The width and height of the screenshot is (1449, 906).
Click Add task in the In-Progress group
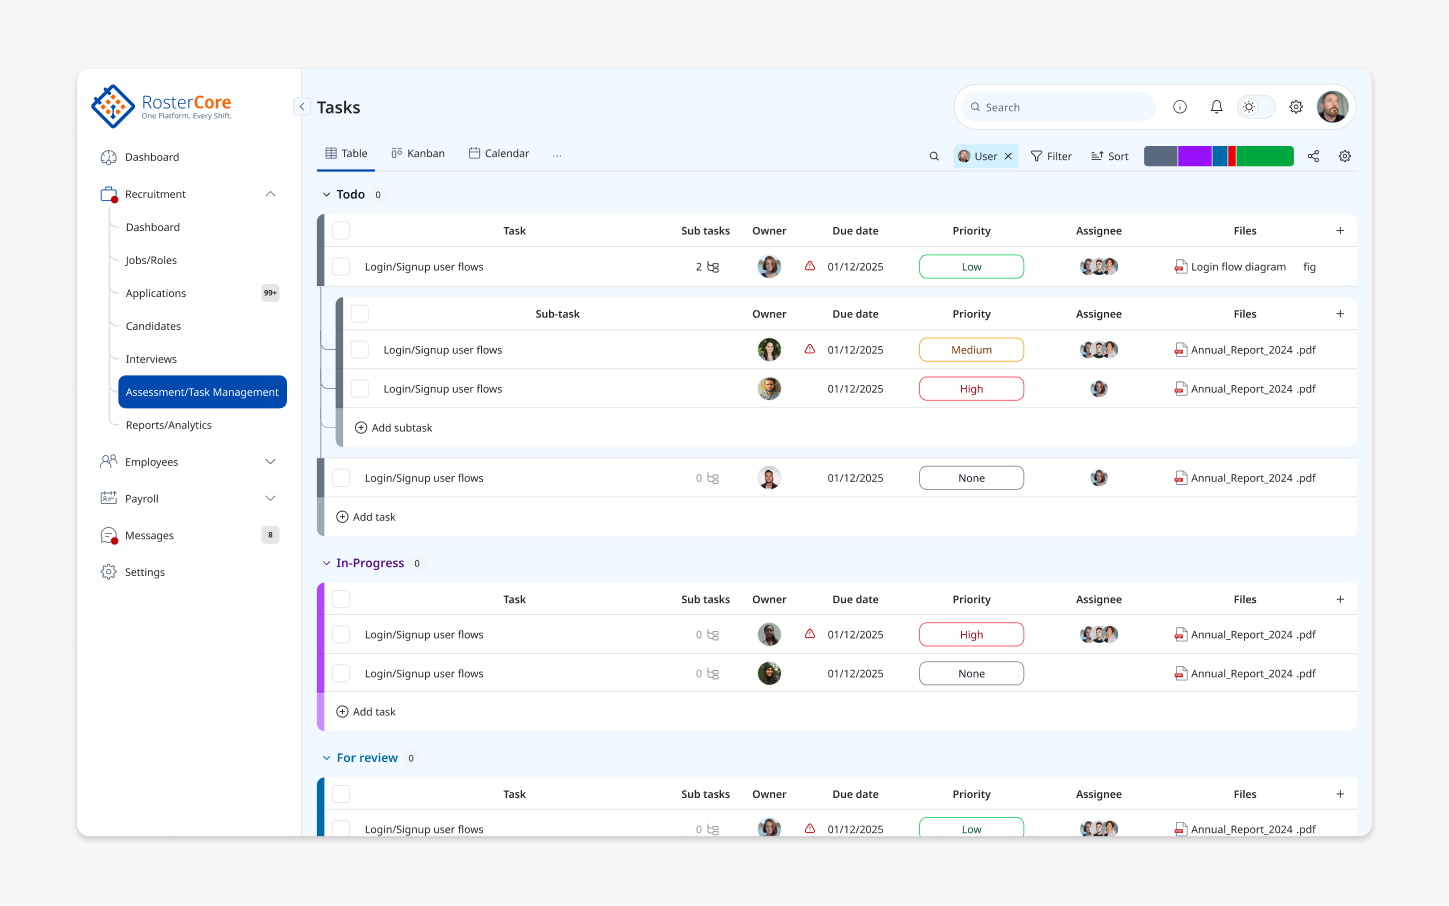coord(366,712)
